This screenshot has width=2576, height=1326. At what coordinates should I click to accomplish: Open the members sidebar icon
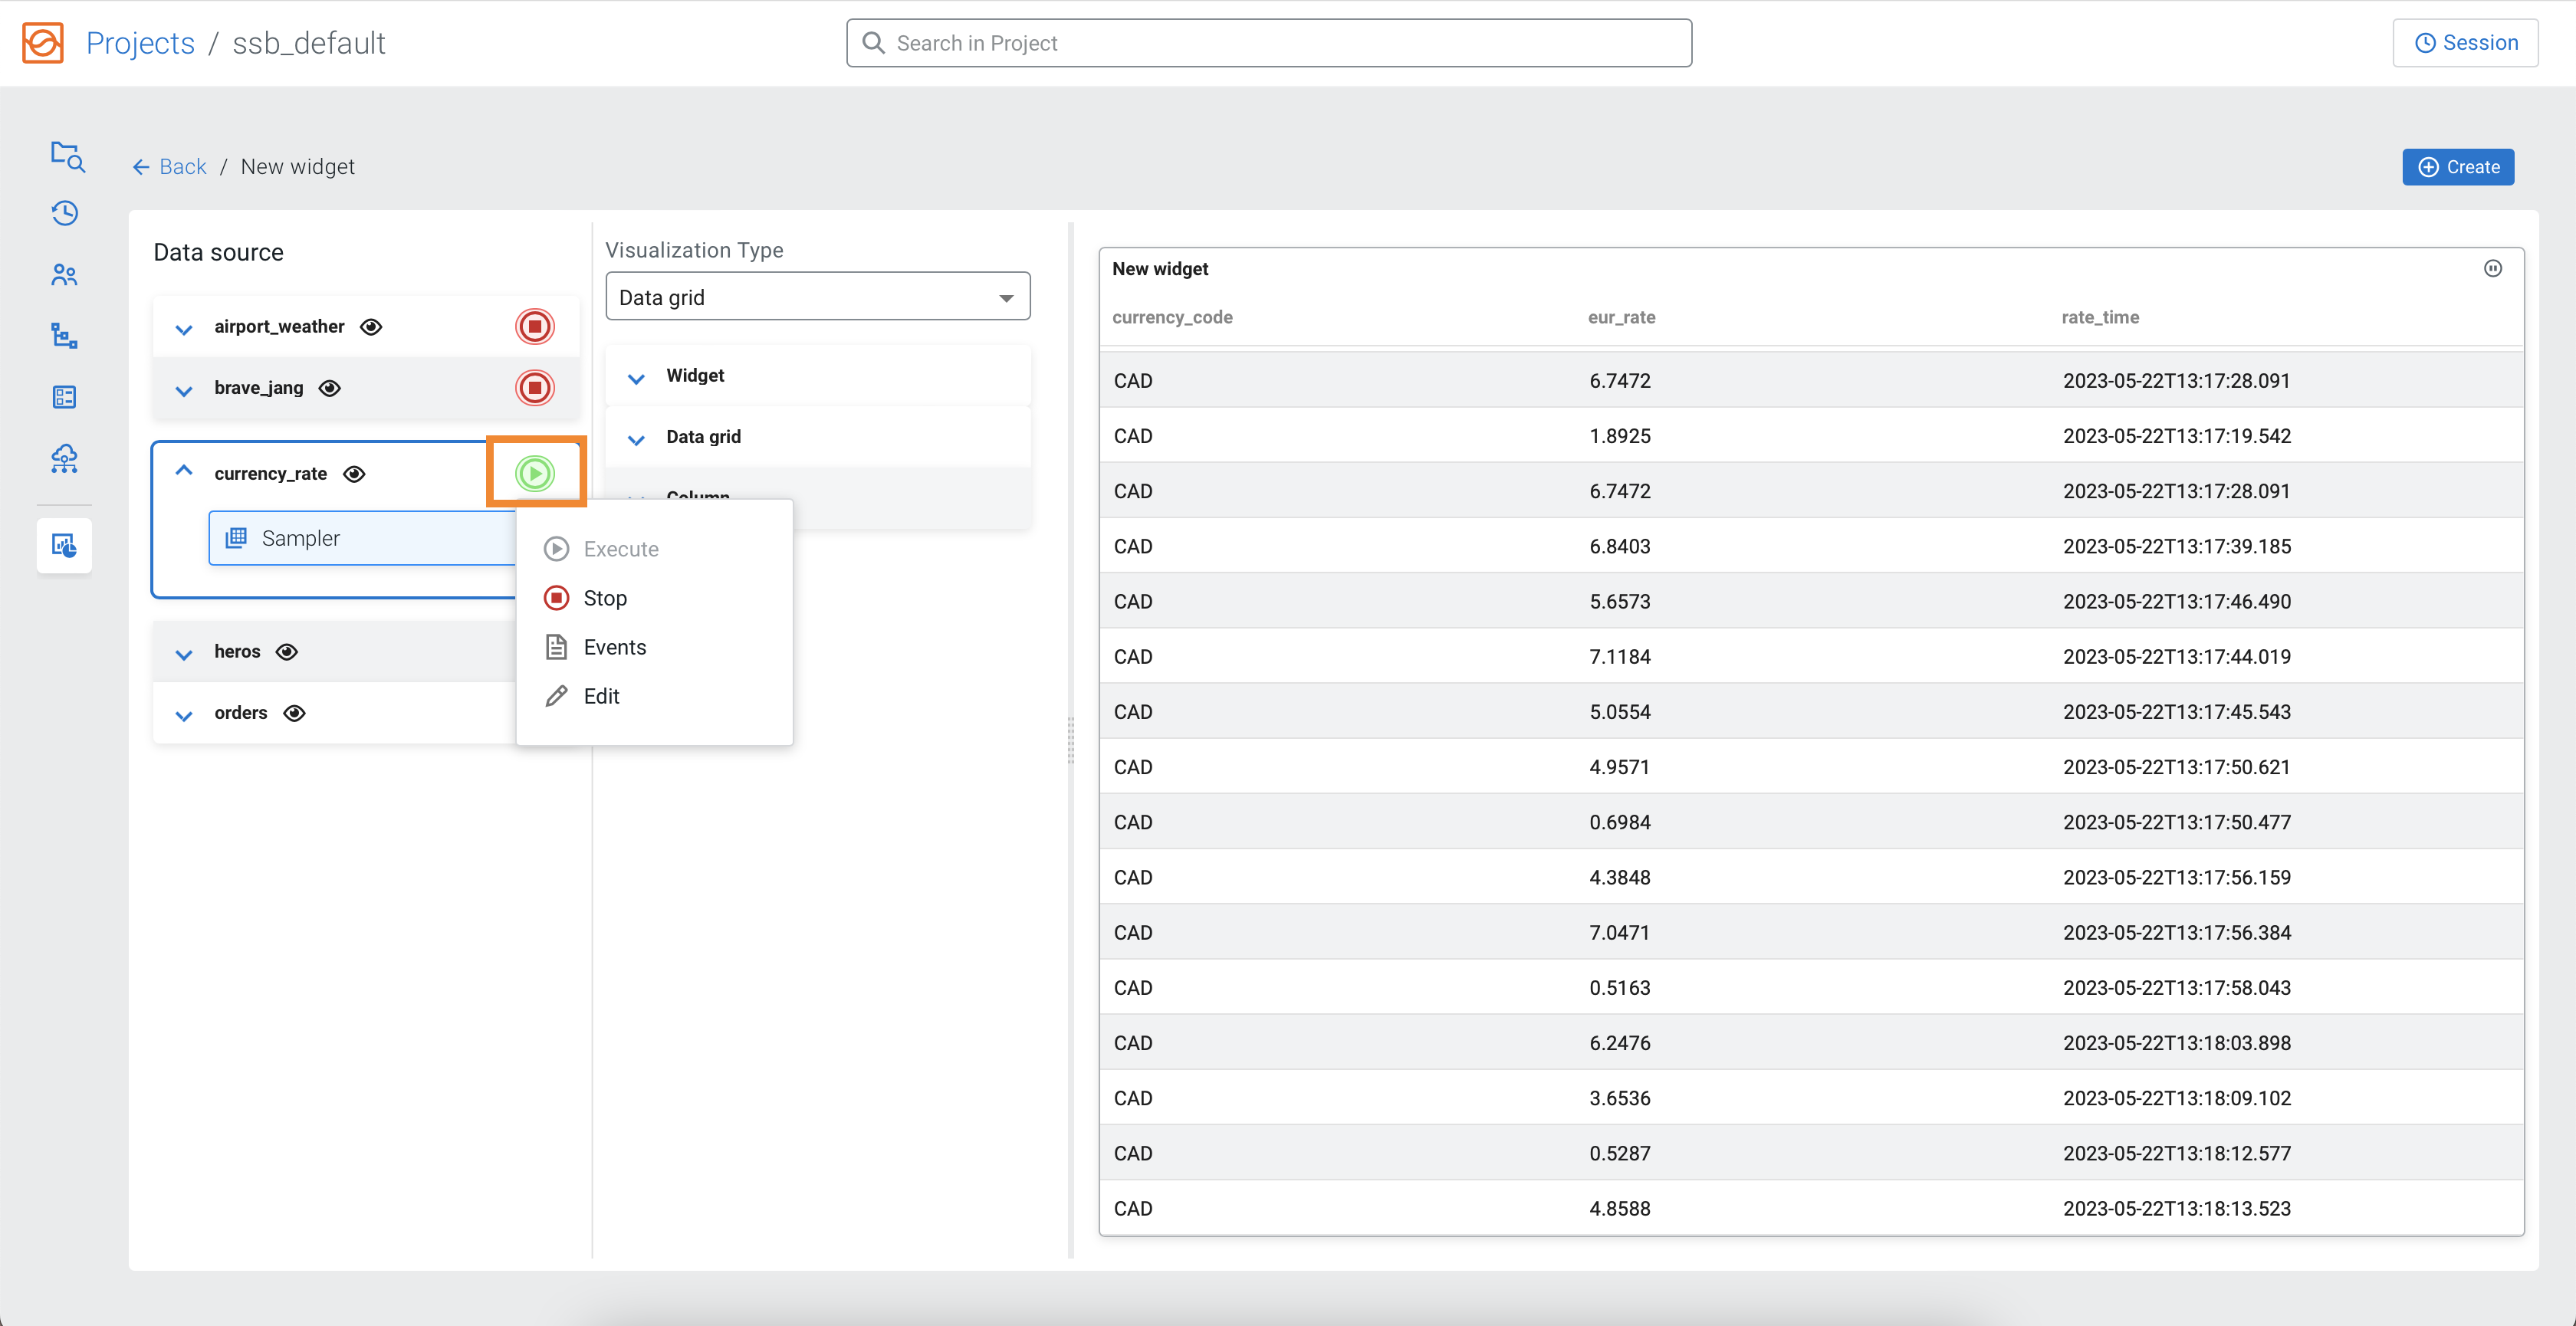tap(65, 275)
